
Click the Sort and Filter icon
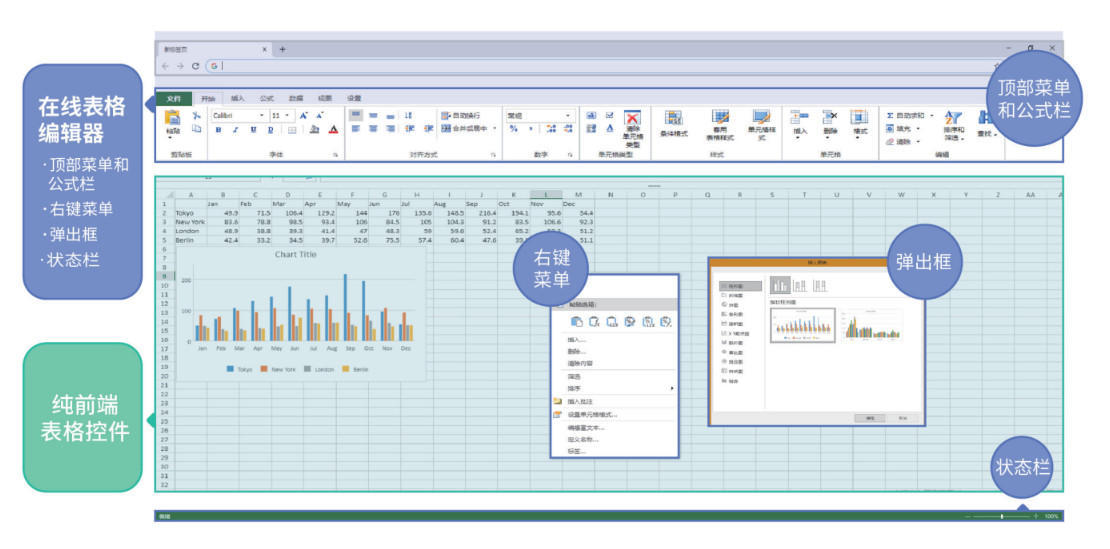(953, 119)
